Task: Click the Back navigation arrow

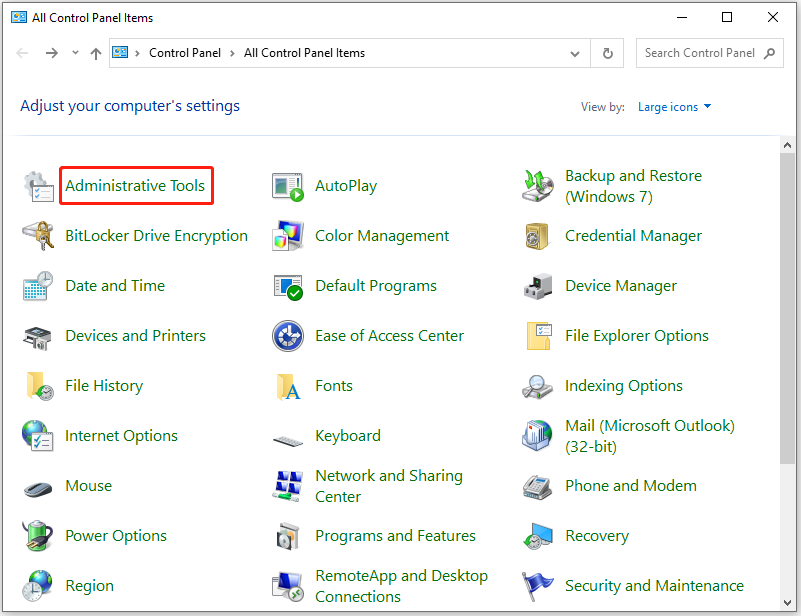Action: pyautogui.click(x=22, y=53)
